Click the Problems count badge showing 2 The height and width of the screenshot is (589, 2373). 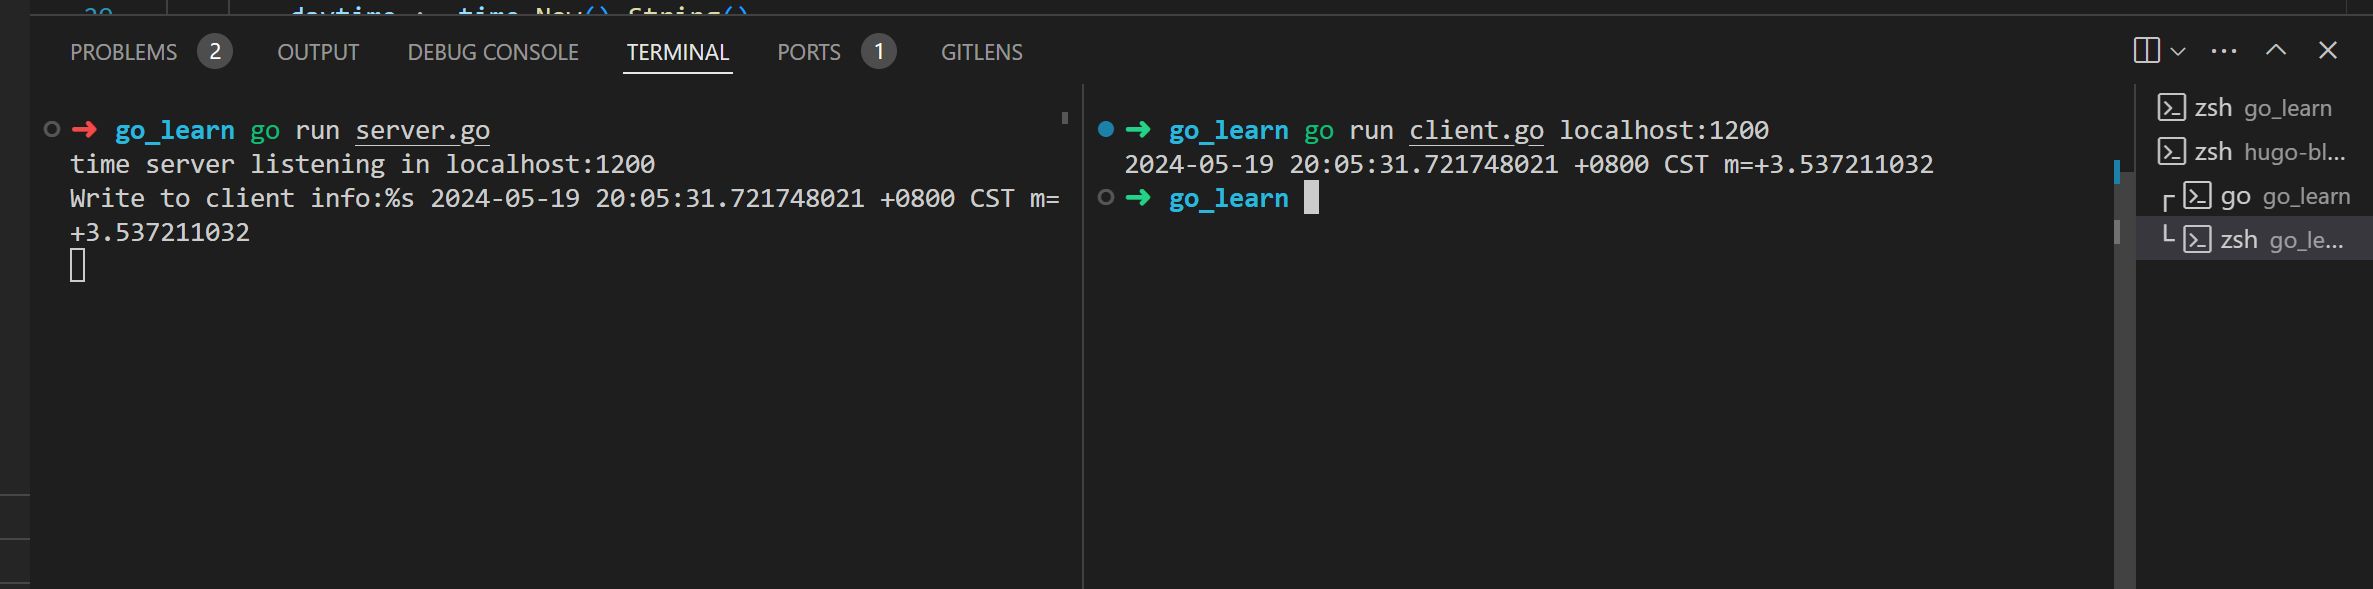(x=214, y=52)
